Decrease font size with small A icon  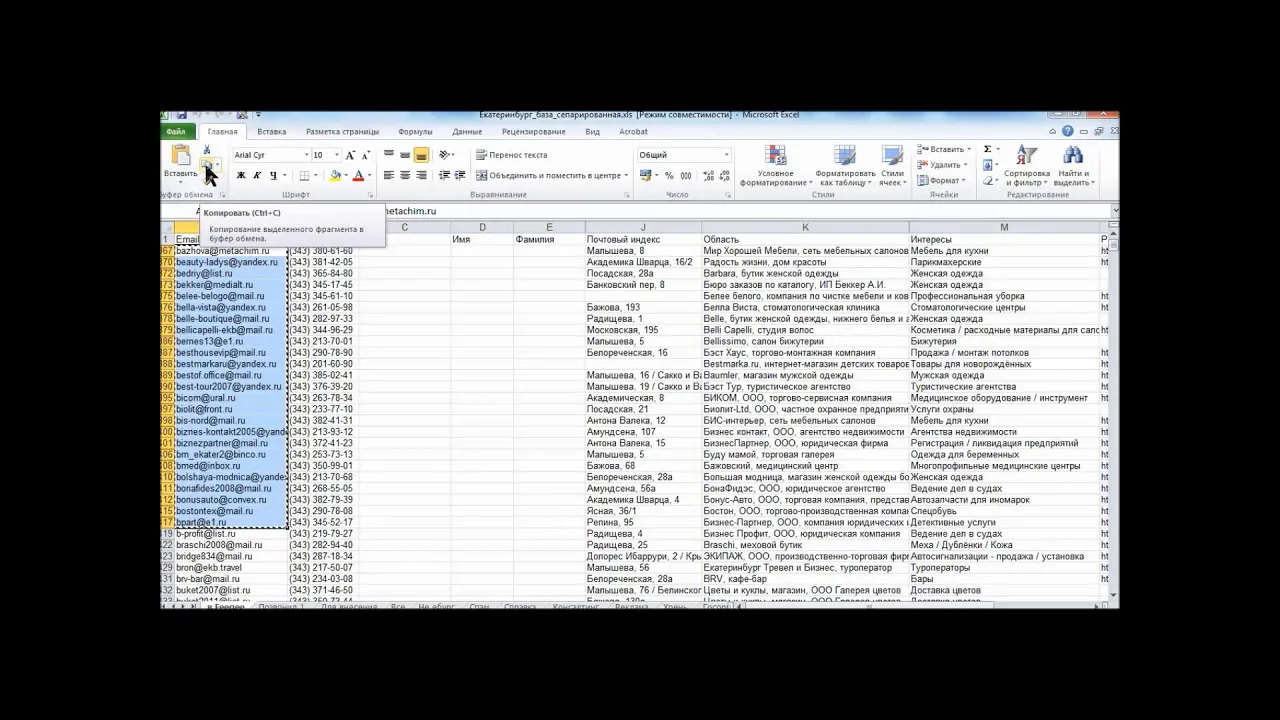365,155
